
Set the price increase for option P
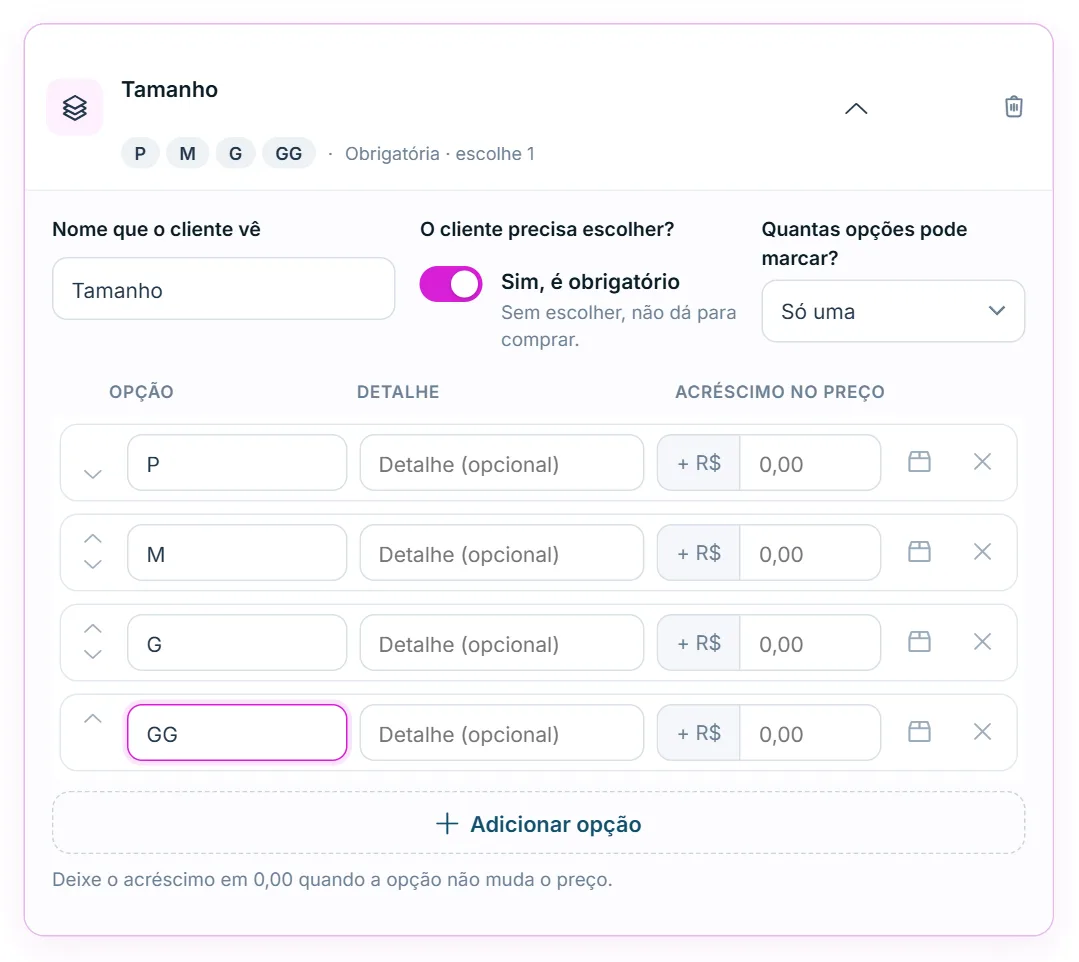click(x=810, y=463)
